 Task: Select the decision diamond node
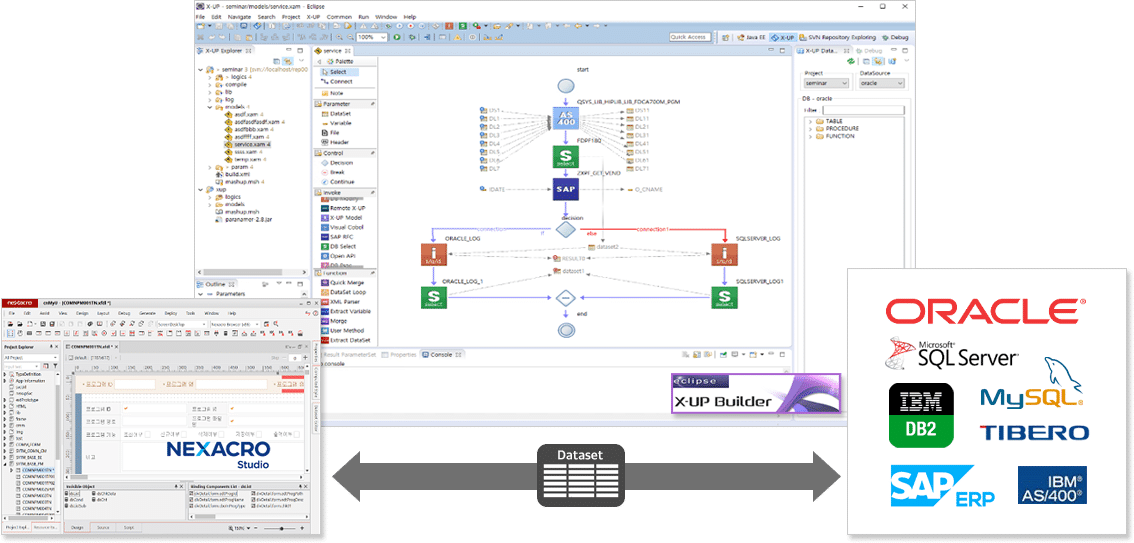click(x=565, y=230)
